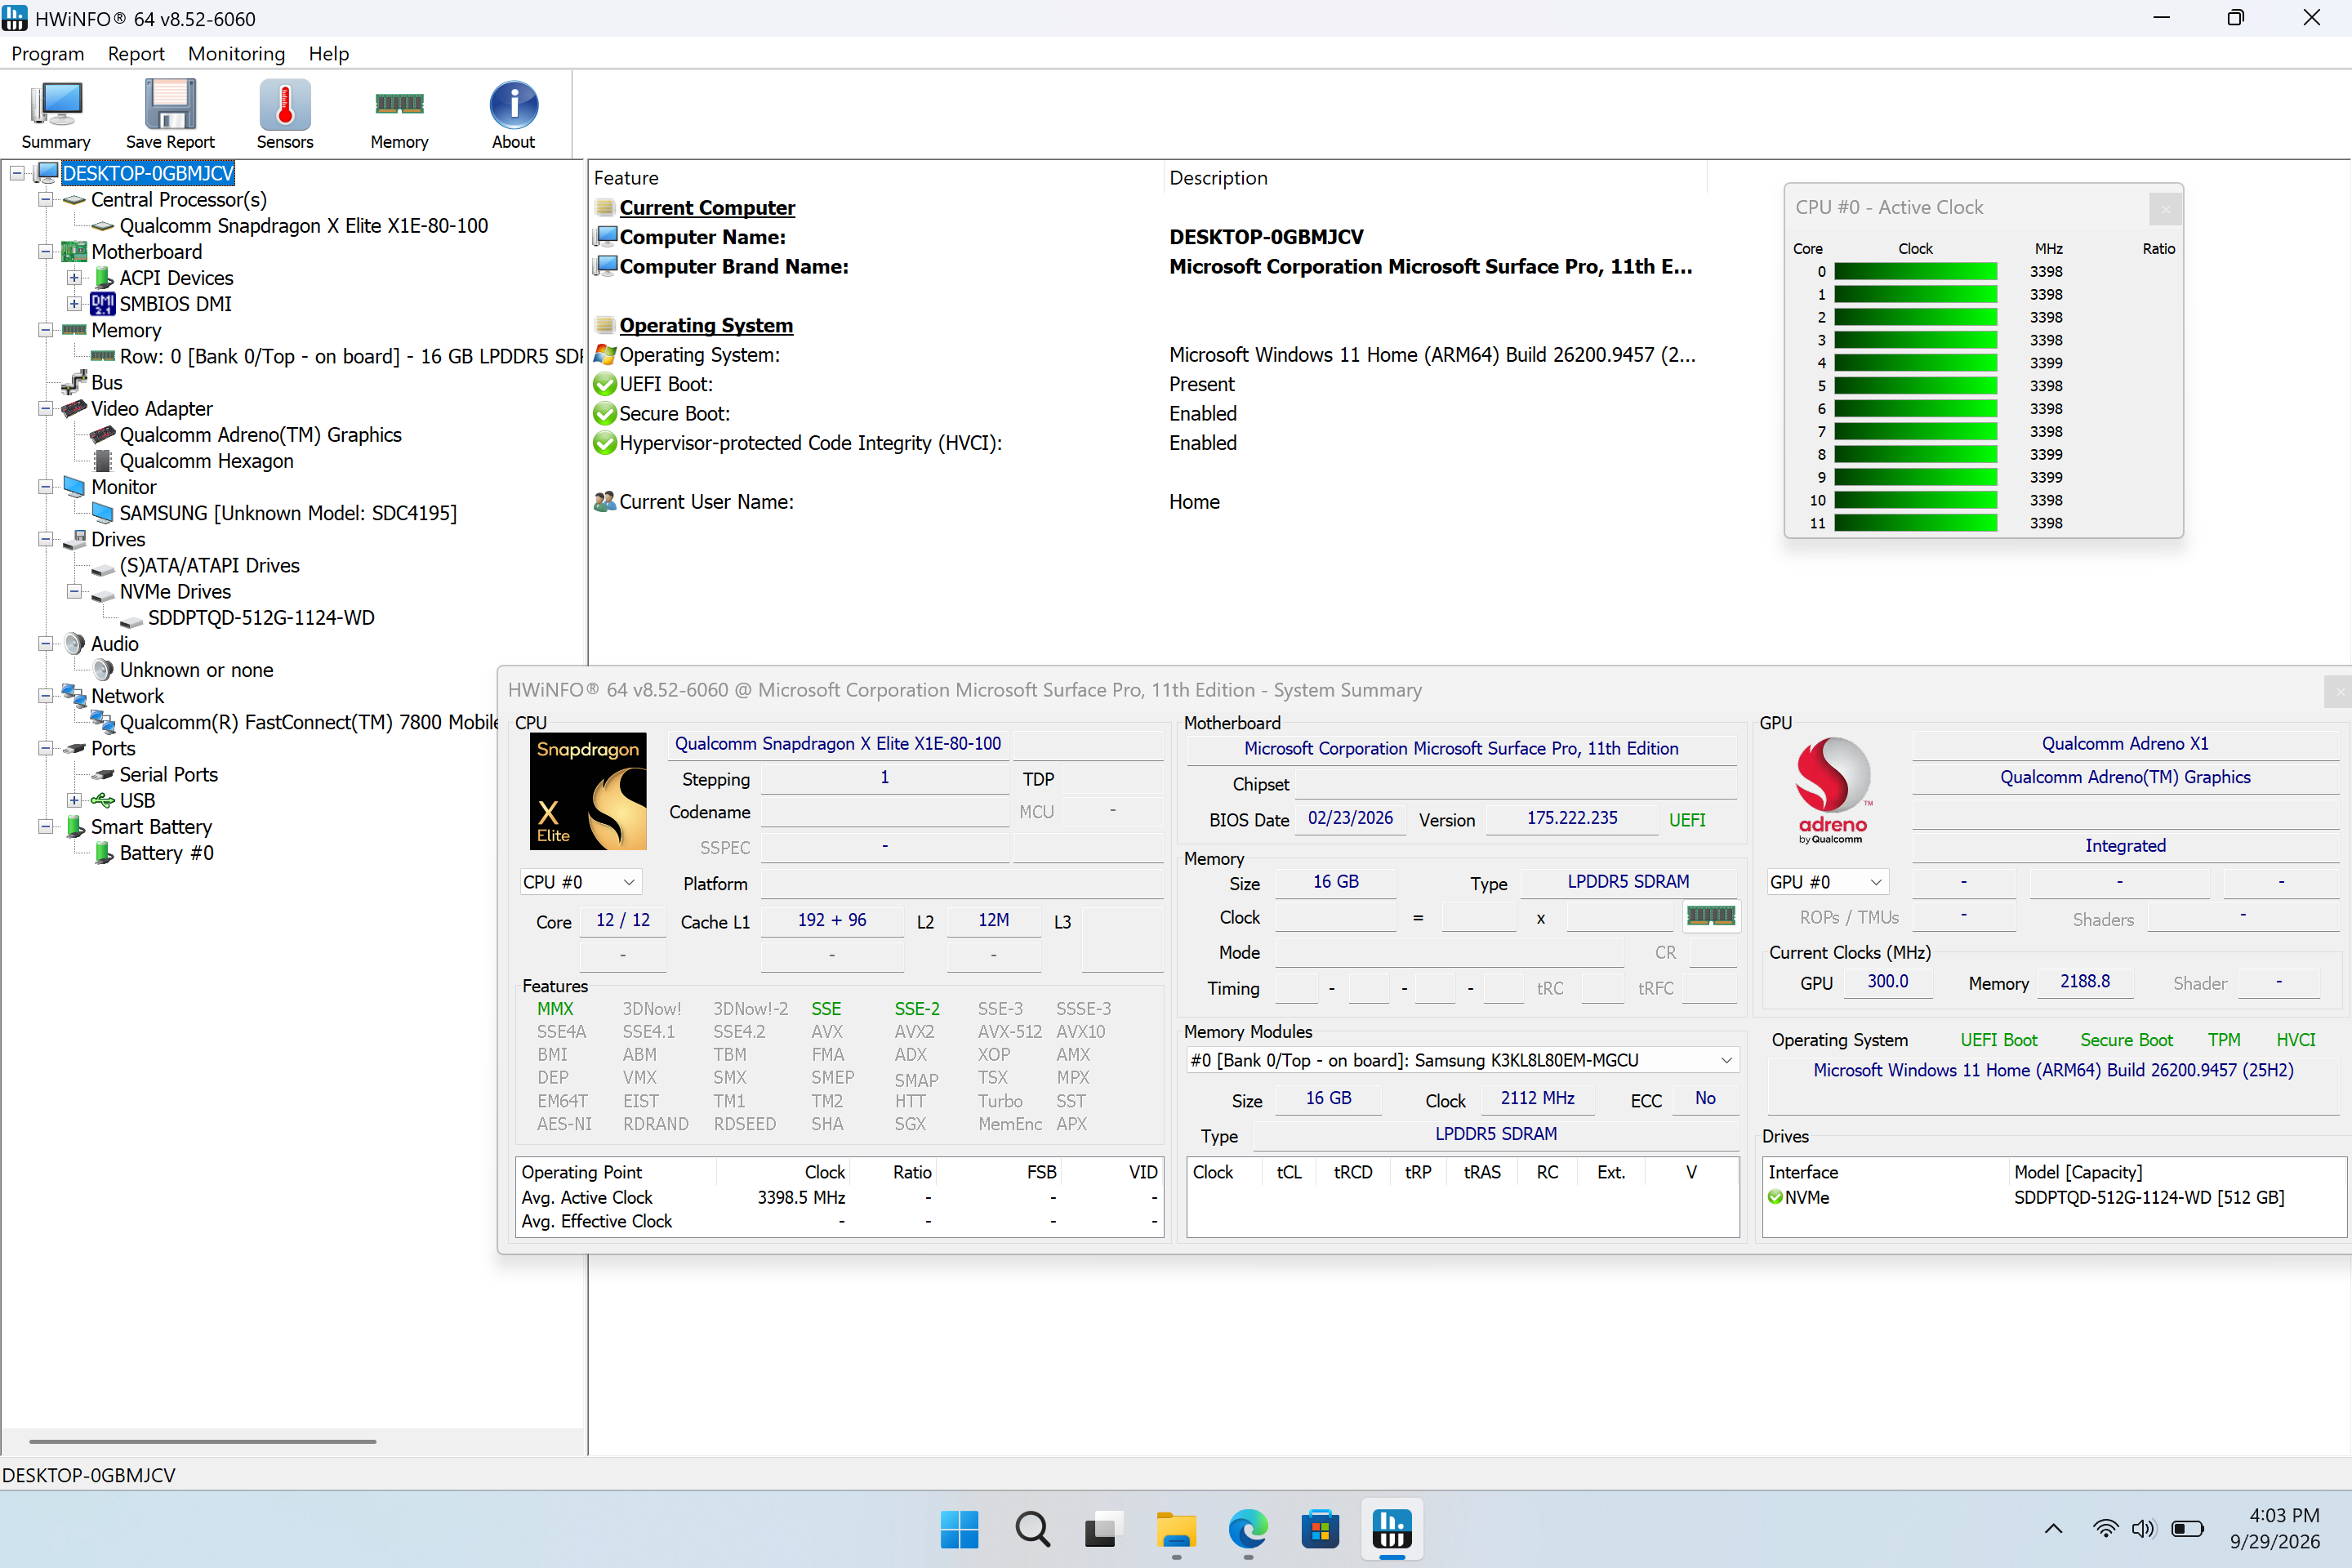Select the SMBIOS DMI icon
Screen dimensions: 2352x1568
click(103, 304)
